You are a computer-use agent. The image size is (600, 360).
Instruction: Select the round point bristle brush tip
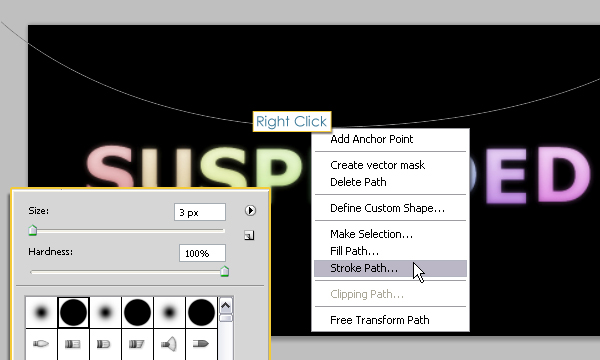tap(41, 344)
